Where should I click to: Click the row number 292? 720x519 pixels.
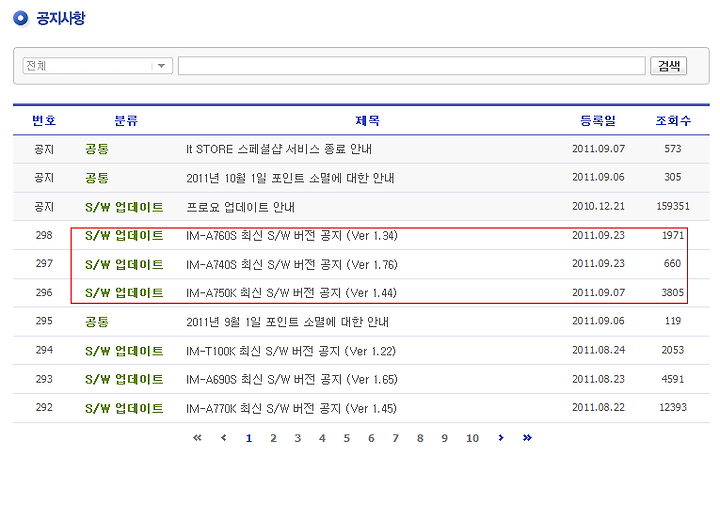tap(44, 407)
